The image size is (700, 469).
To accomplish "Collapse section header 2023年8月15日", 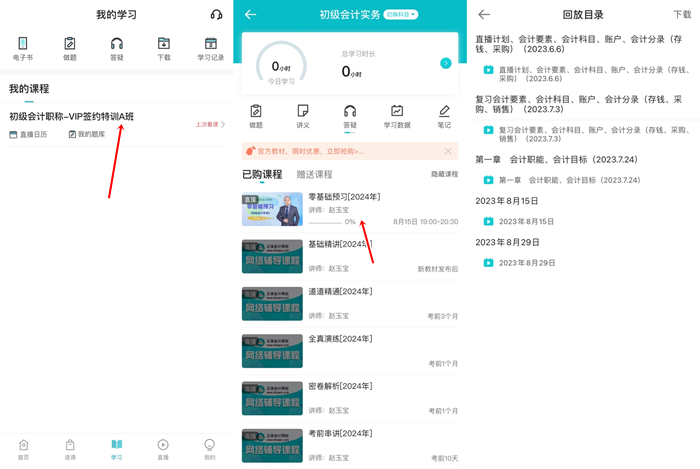I will pyautogui.click(x=507, y=201).
